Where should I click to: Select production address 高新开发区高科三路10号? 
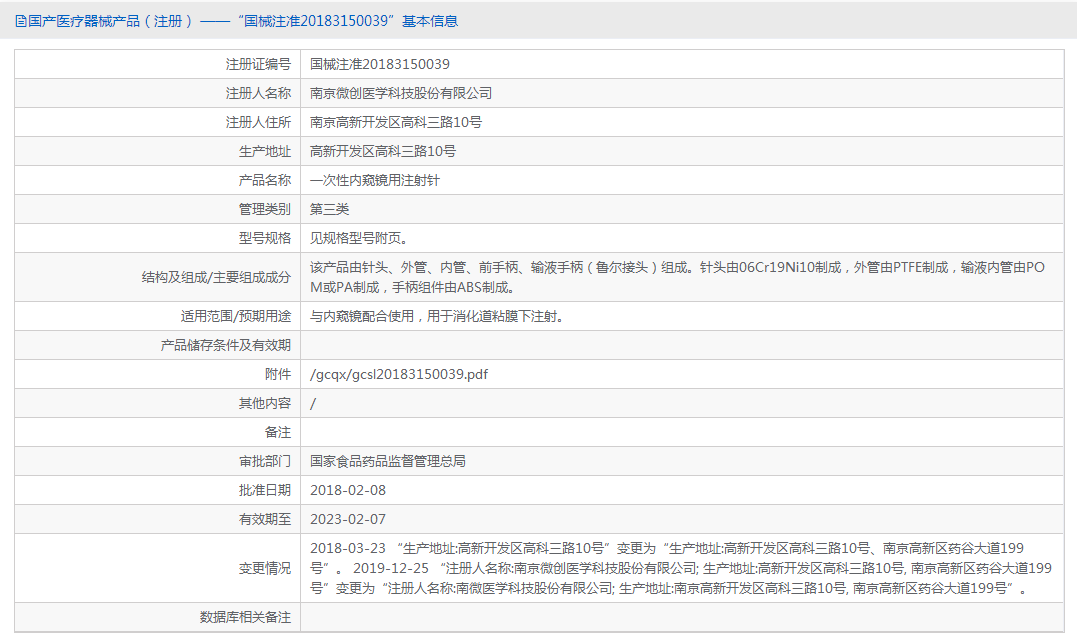[383, 151]
